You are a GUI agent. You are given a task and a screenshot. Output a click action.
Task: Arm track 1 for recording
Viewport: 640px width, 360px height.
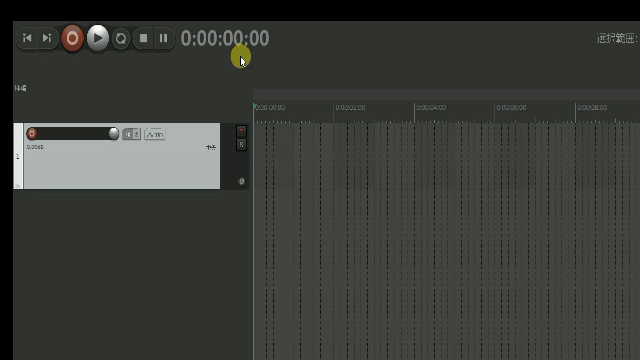32,133
